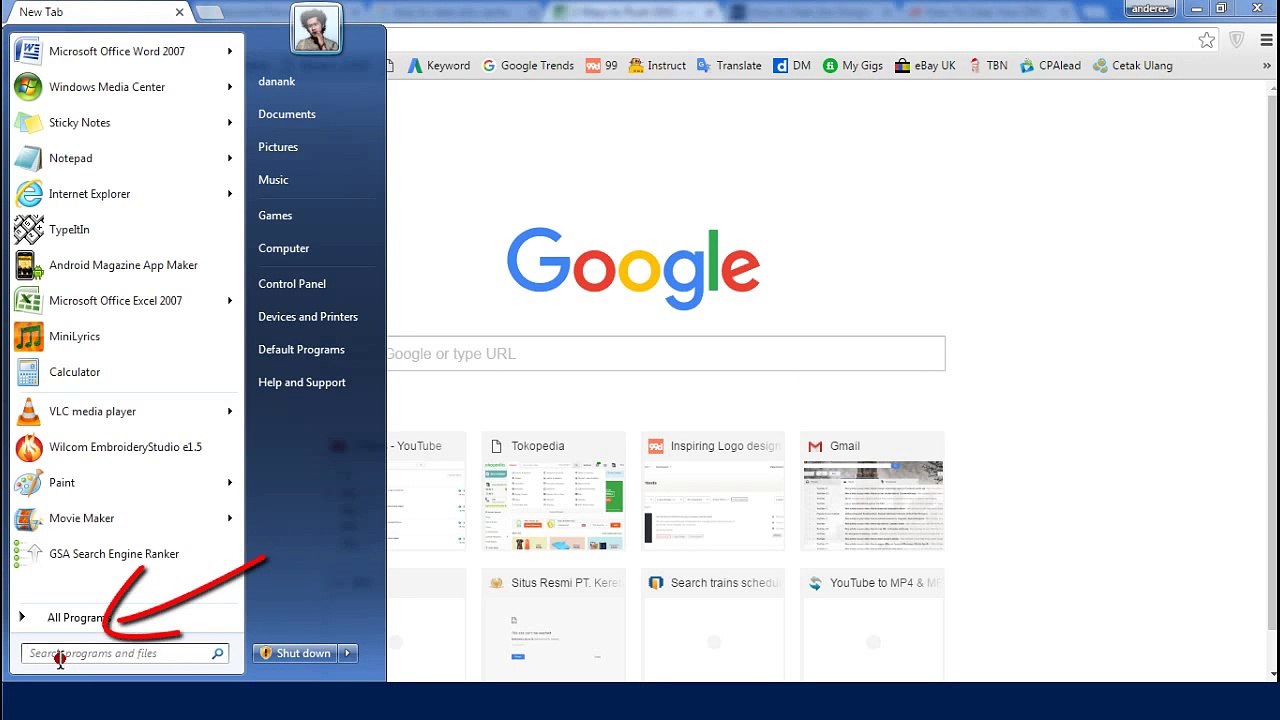Click the bookmark star icon in Chrome
Viewport: 1280px width, 720px height.
1207,40
